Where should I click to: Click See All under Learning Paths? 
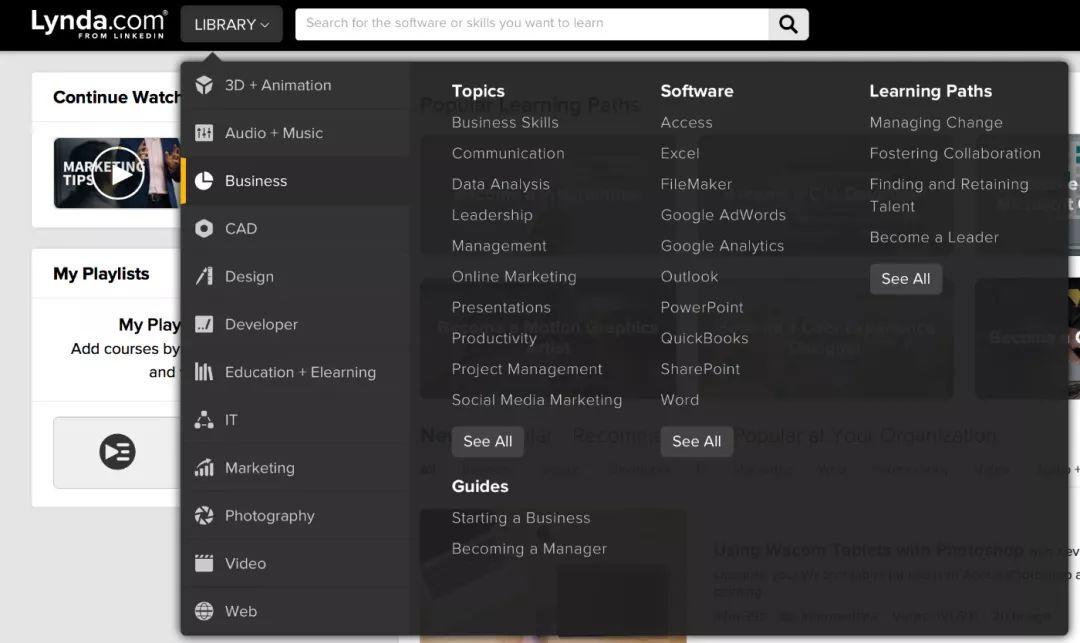[x=905, y=279]
